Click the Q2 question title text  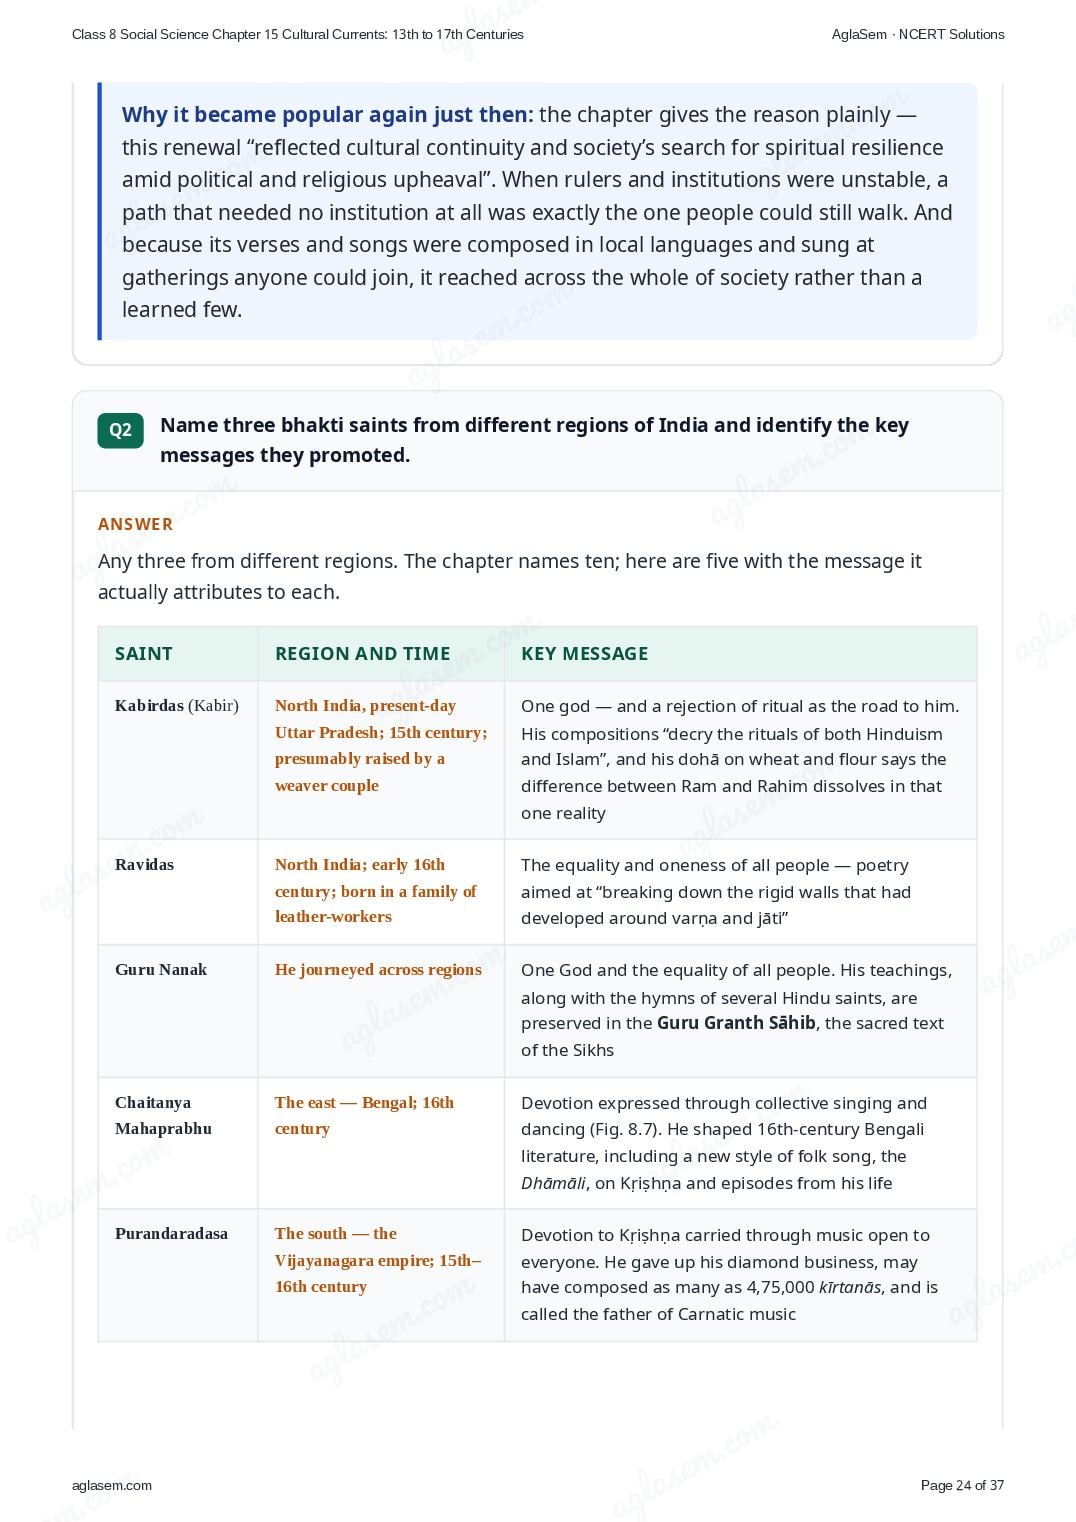[x=535, y=440]
